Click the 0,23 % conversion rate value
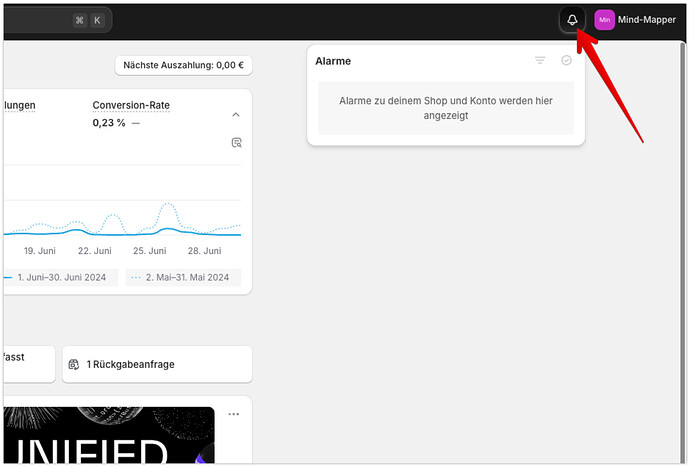 tap(109, 123)
